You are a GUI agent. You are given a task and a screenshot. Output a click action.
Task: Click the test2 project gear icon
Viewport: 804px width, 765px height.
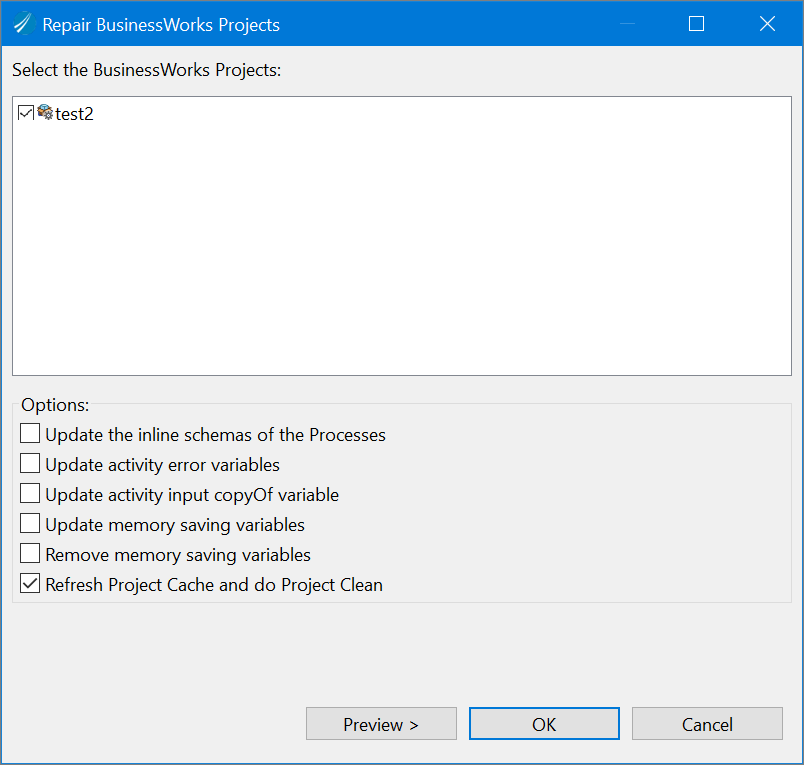(45, 112)
